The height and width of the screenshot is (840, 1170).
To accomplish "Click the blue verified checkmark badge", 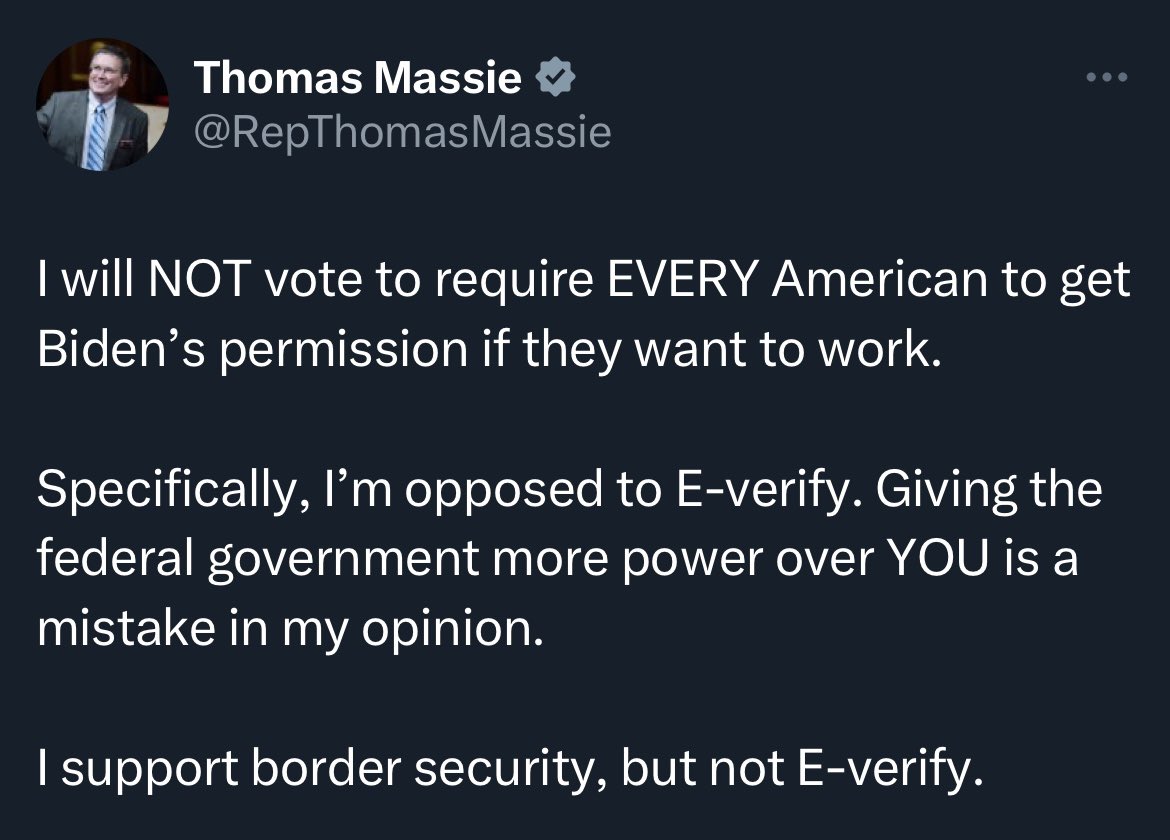I will pos(555,77).
